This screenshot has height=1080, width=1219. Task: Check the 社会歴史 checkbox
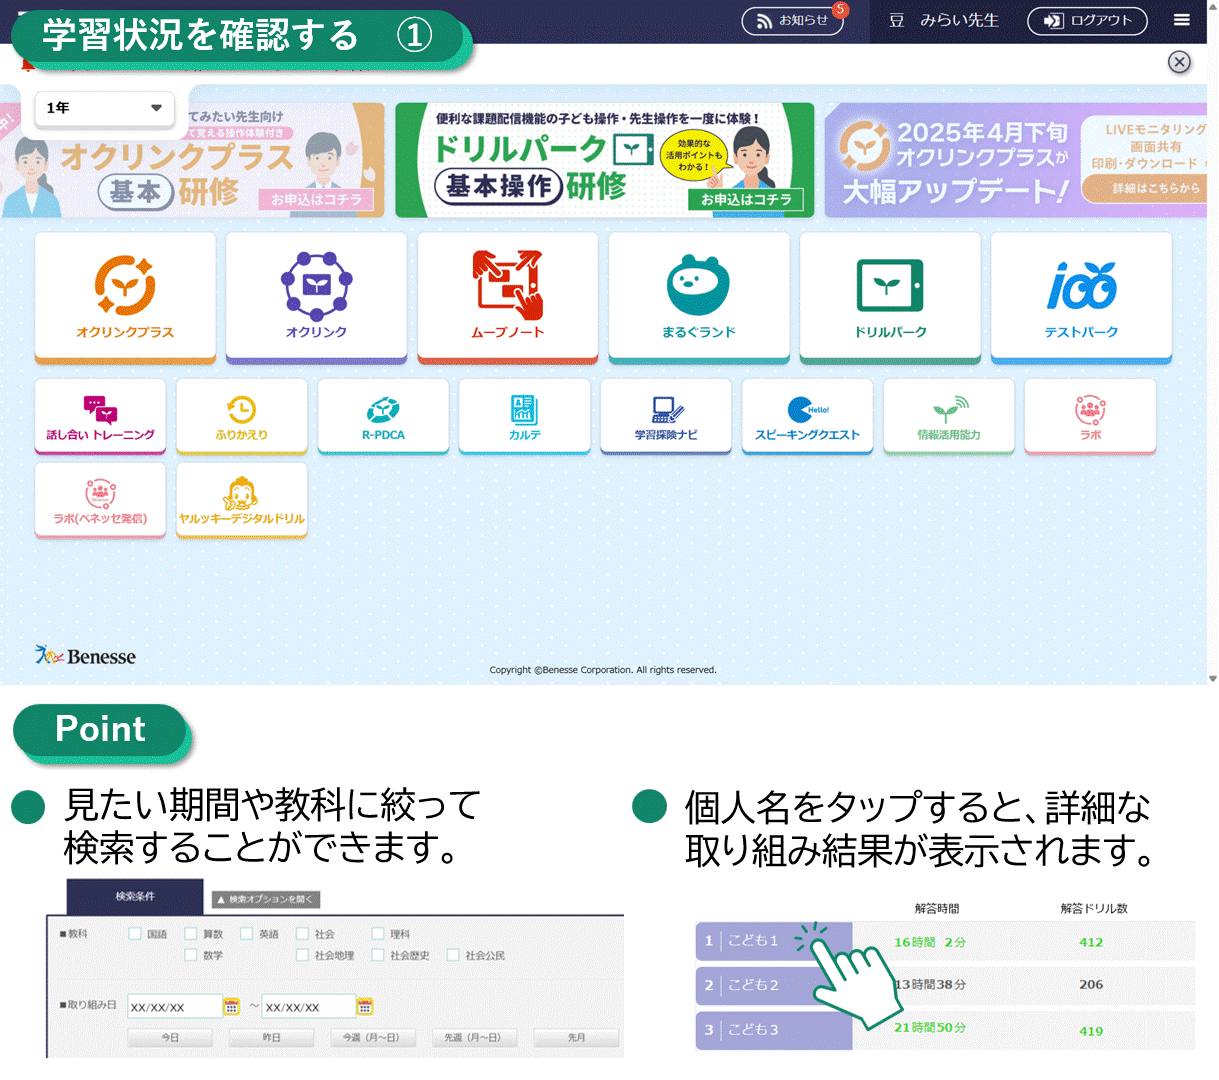click(x=378, y=955)
